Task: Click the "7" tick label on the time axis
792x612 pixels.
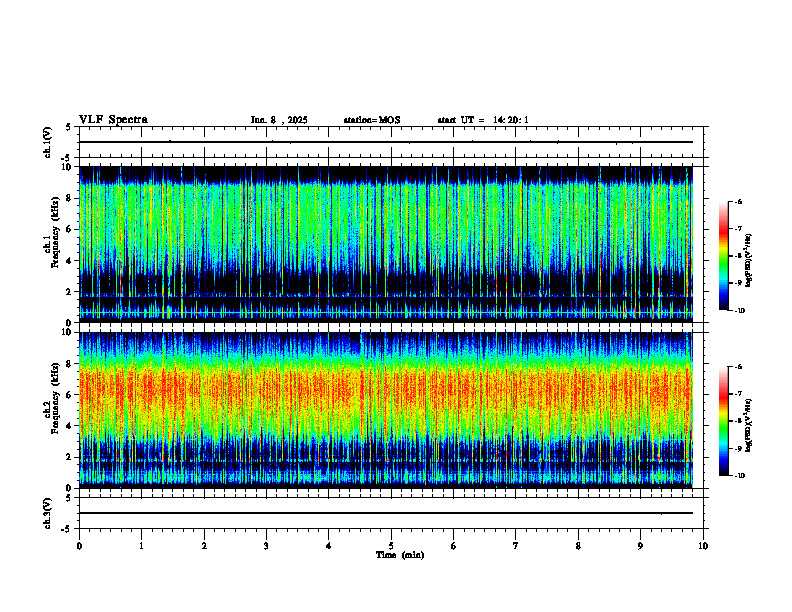Action: click(516, 546)
